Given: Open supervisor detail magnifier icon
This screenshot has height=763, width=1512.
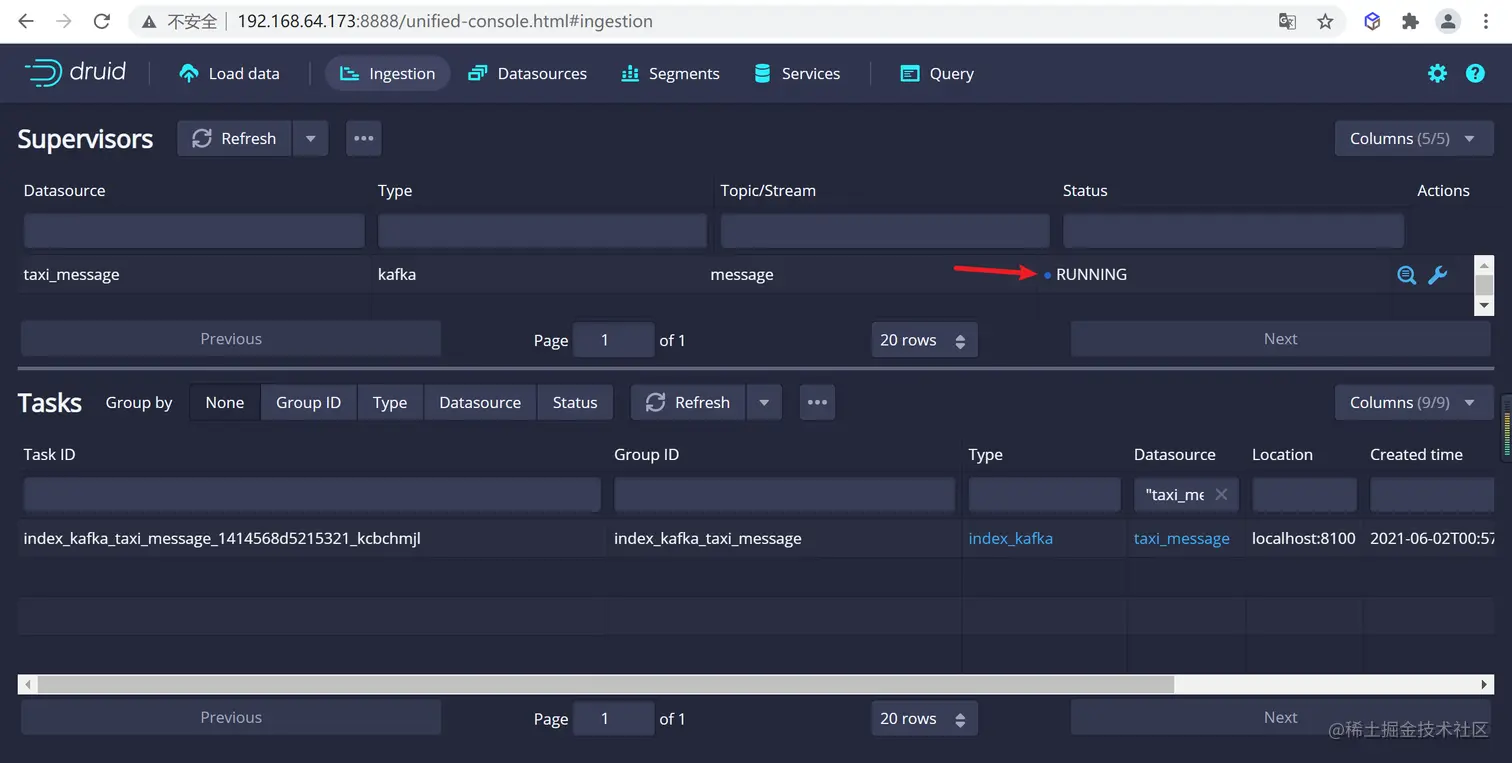Looking at the screenshot, I should [1406, 275].
